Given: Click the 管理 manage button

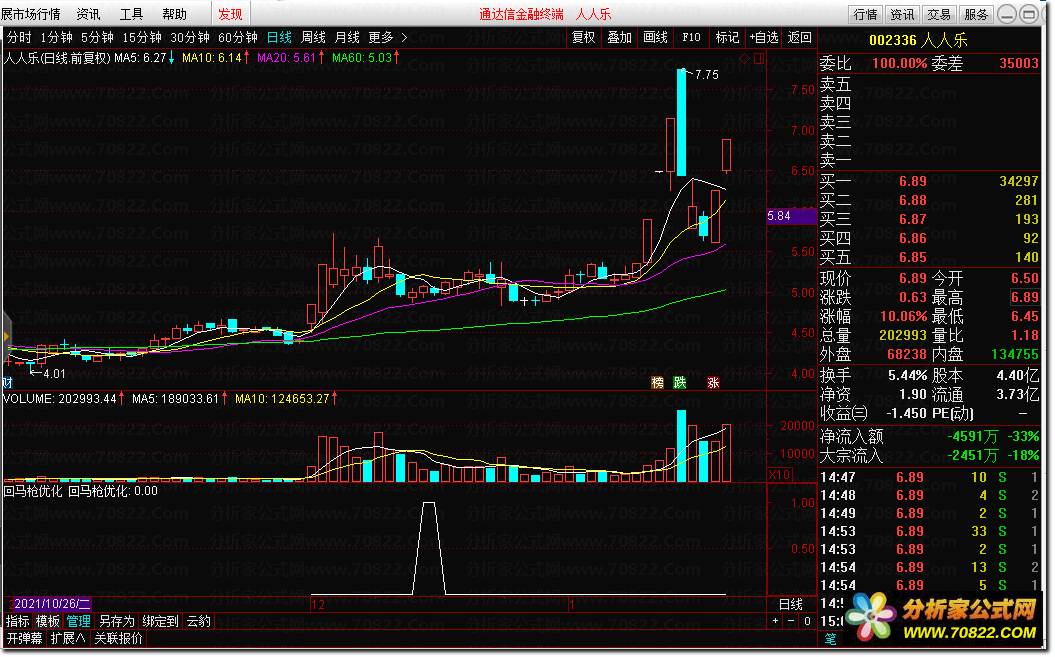Looking at the screenshot, I should click(78, 621).
